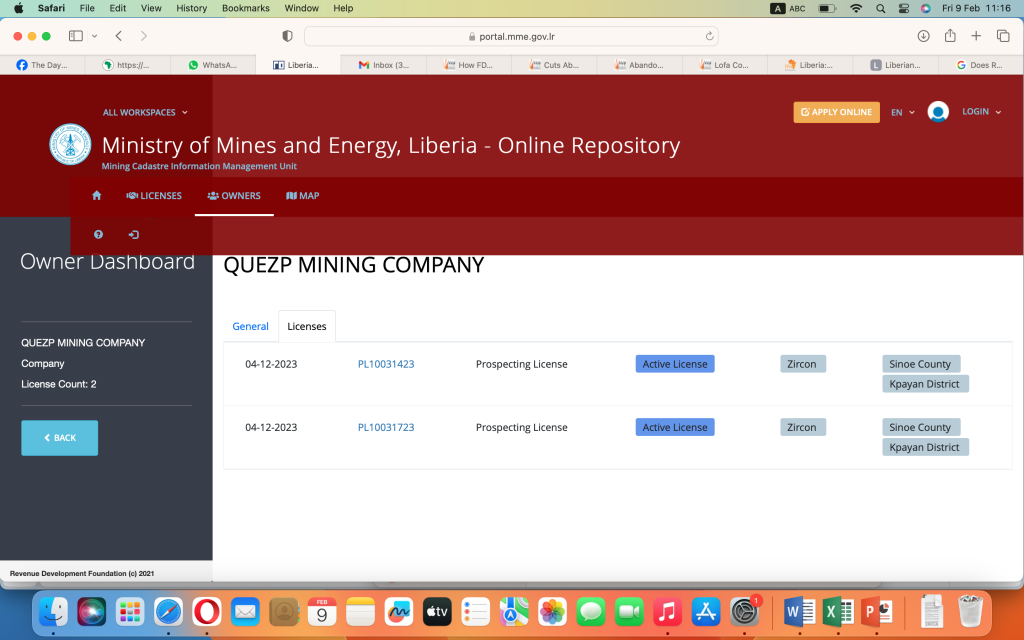
Task: Expand the LOGIN dropdown menu
Action: (x=981, y=112)
